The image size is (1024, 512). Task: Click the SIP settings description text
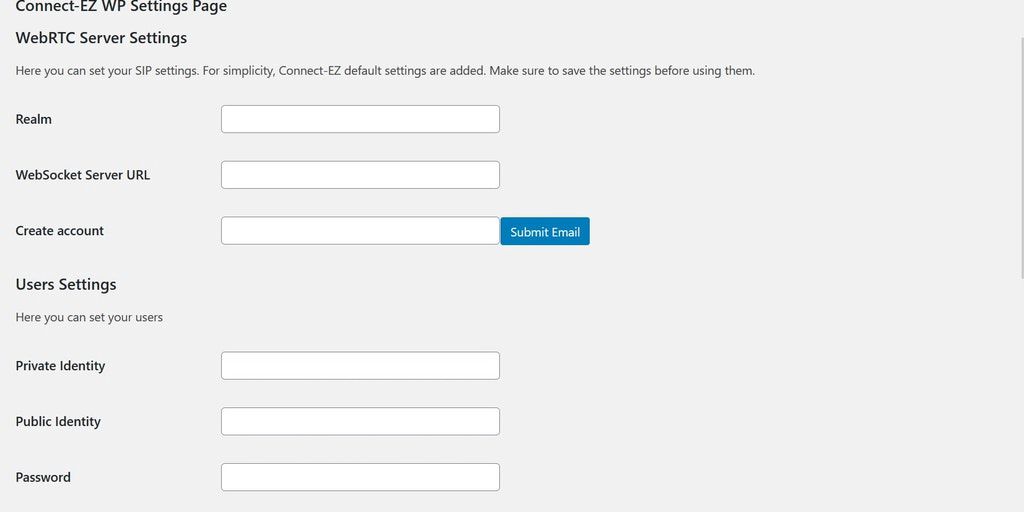385,71
